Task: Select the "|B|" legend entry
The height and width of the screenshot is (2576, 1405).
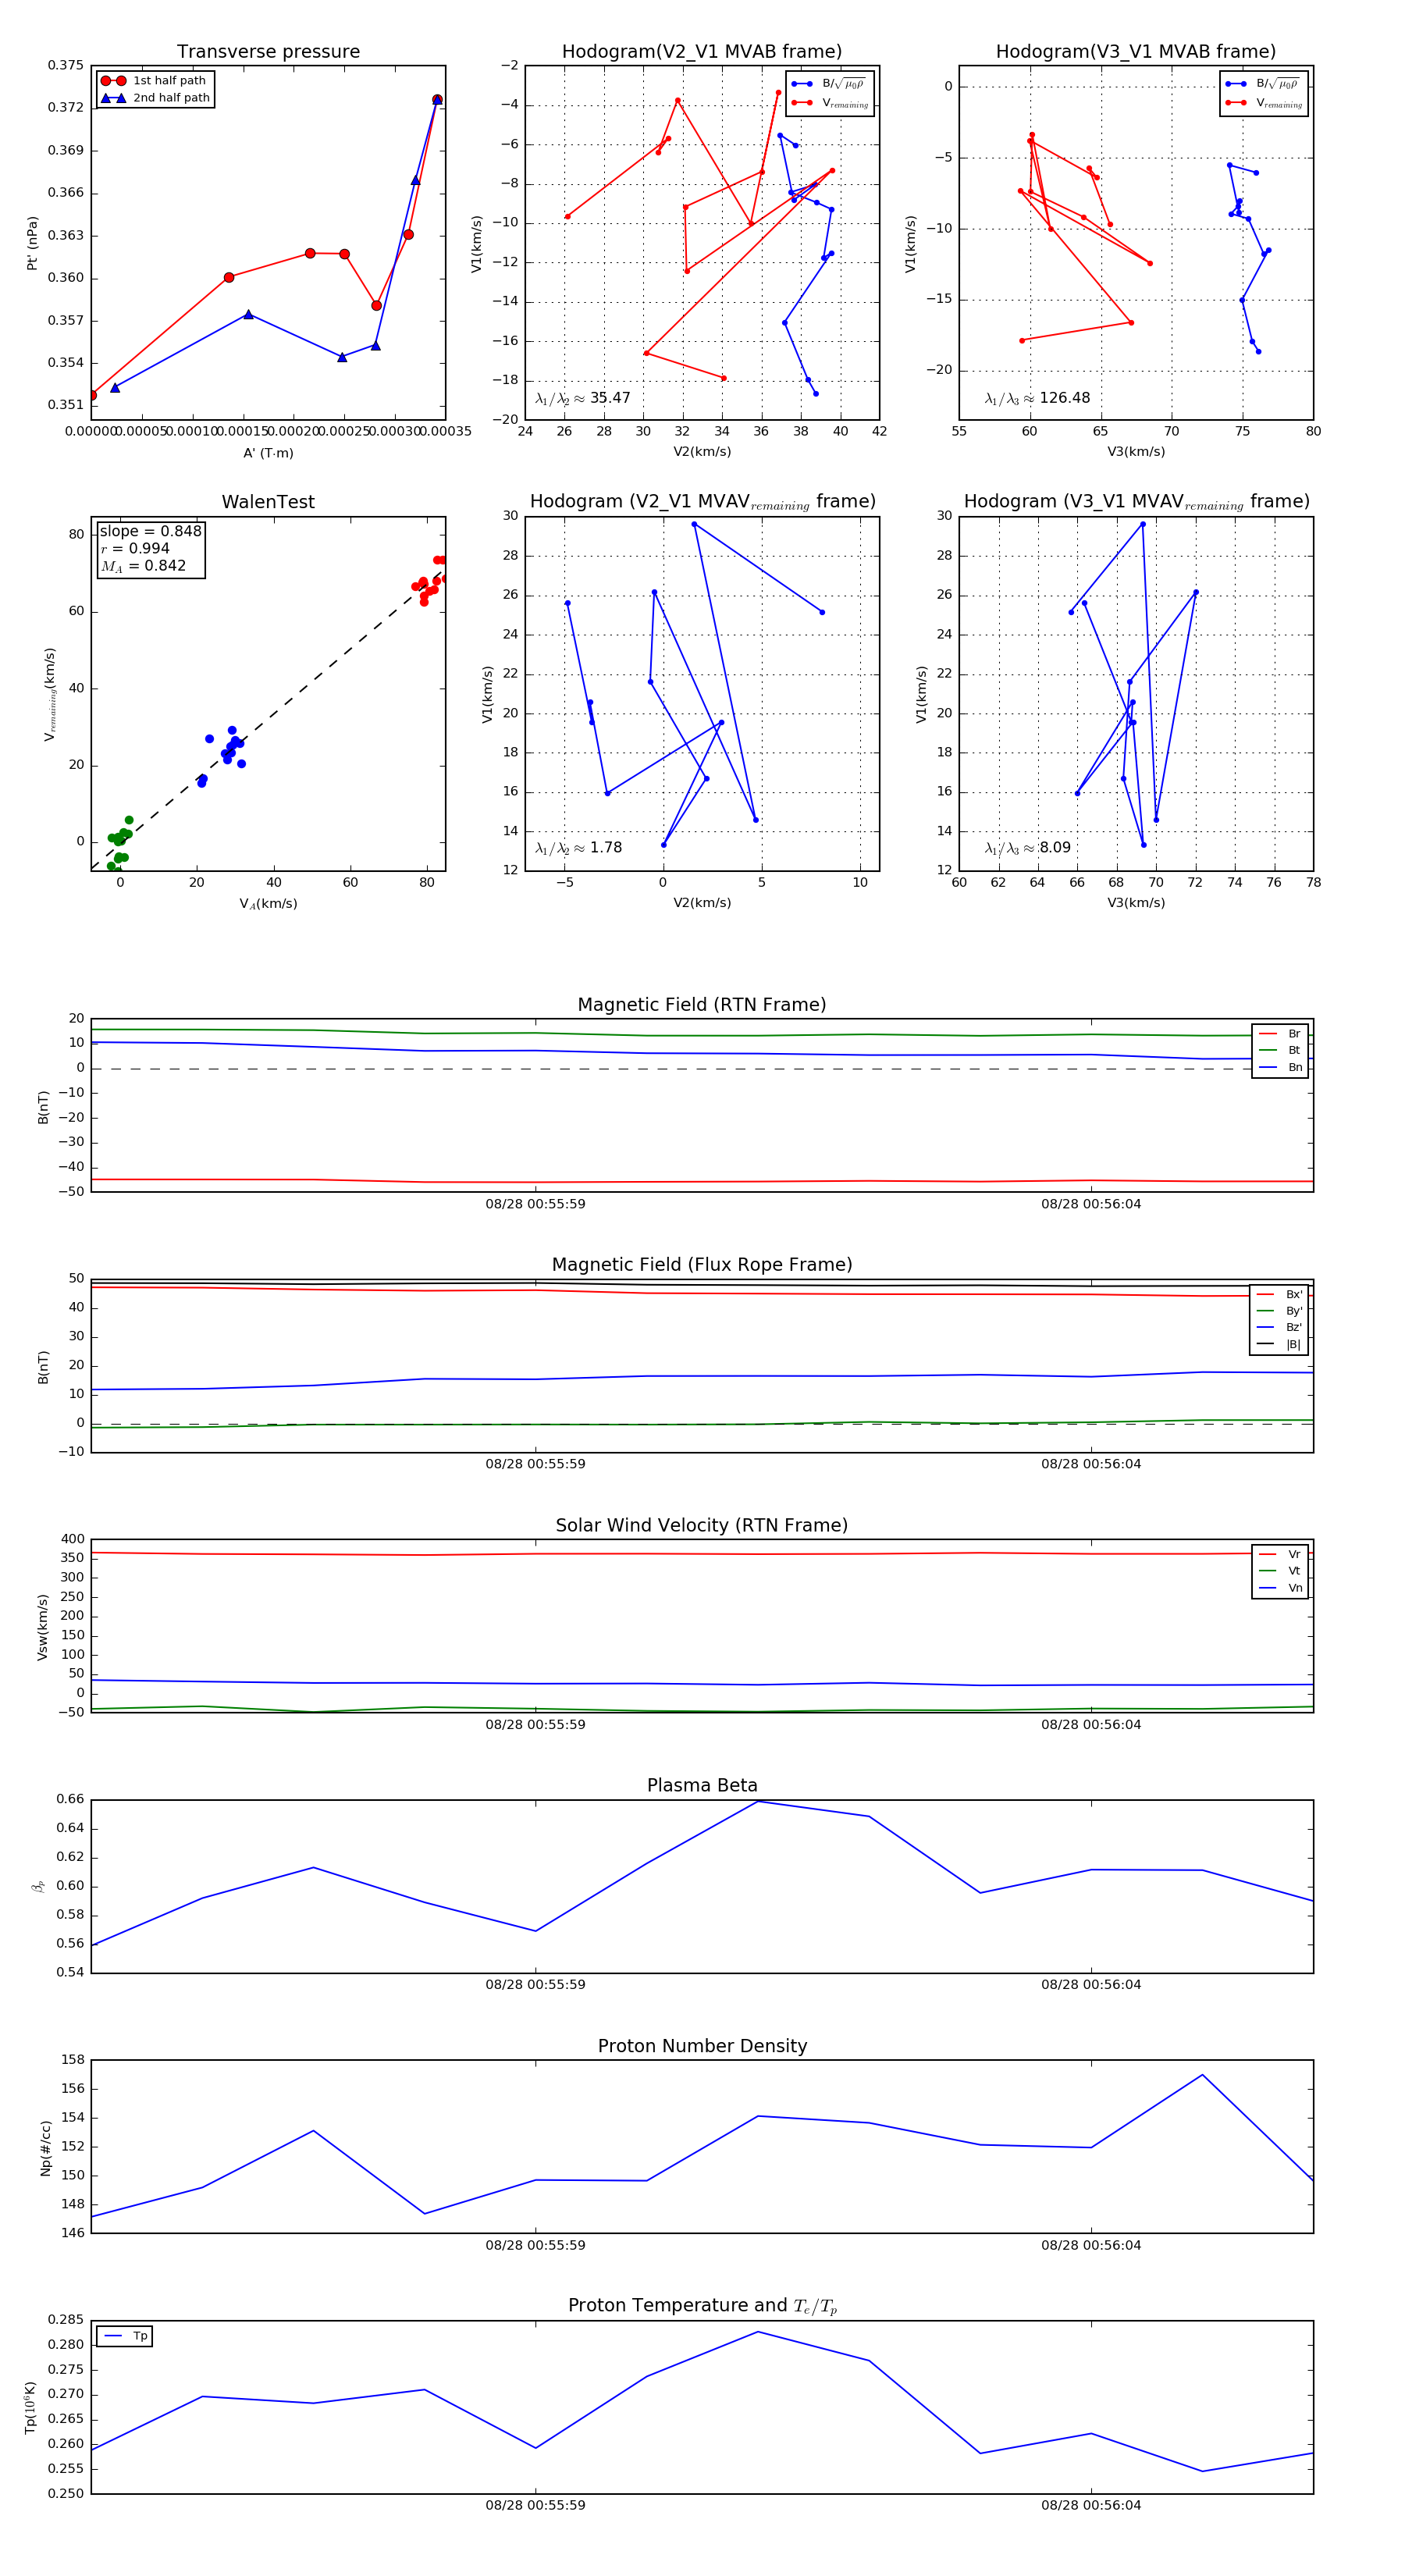Action: 1279,1344
